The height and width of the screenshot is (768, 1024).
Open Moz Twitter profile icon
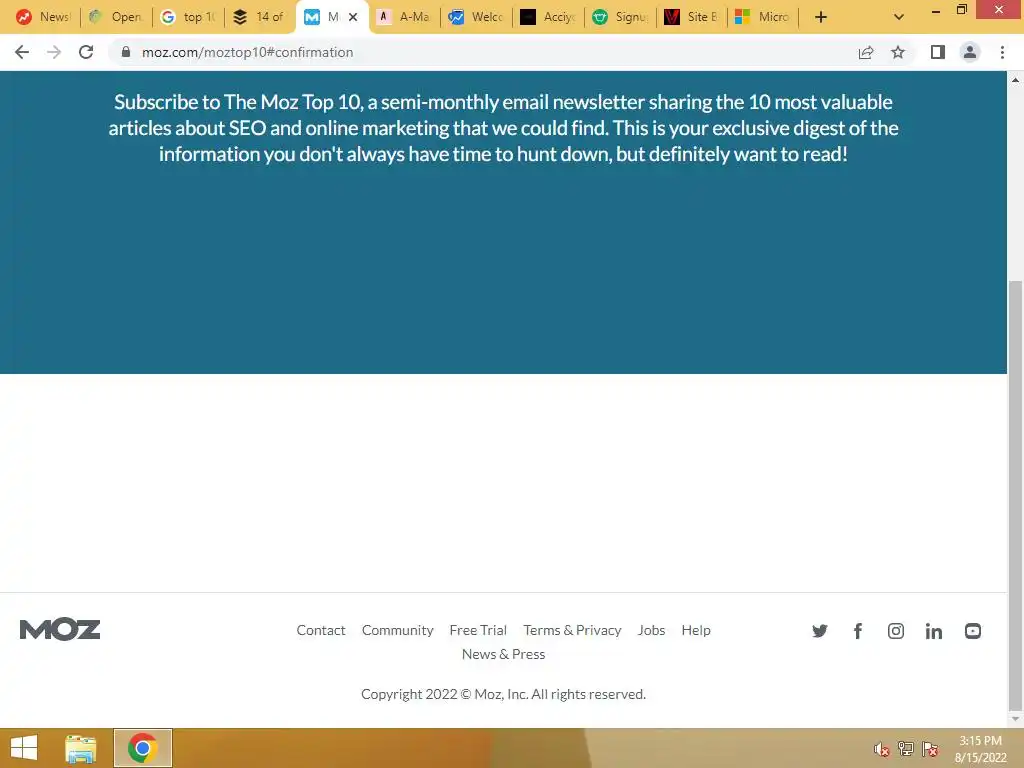(820, 631)
